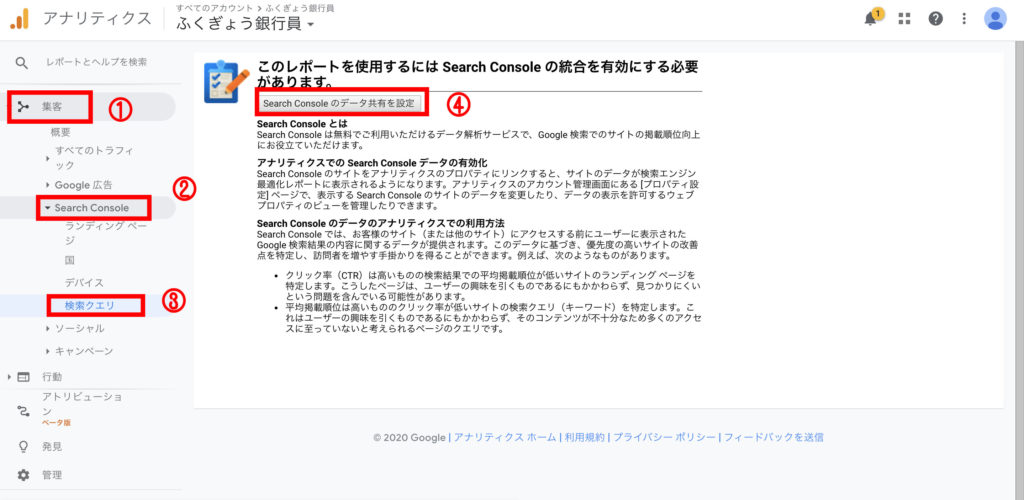Open the 発見 menu item
Viewport: 1024px width, 500px height.
tap(52, 447)
